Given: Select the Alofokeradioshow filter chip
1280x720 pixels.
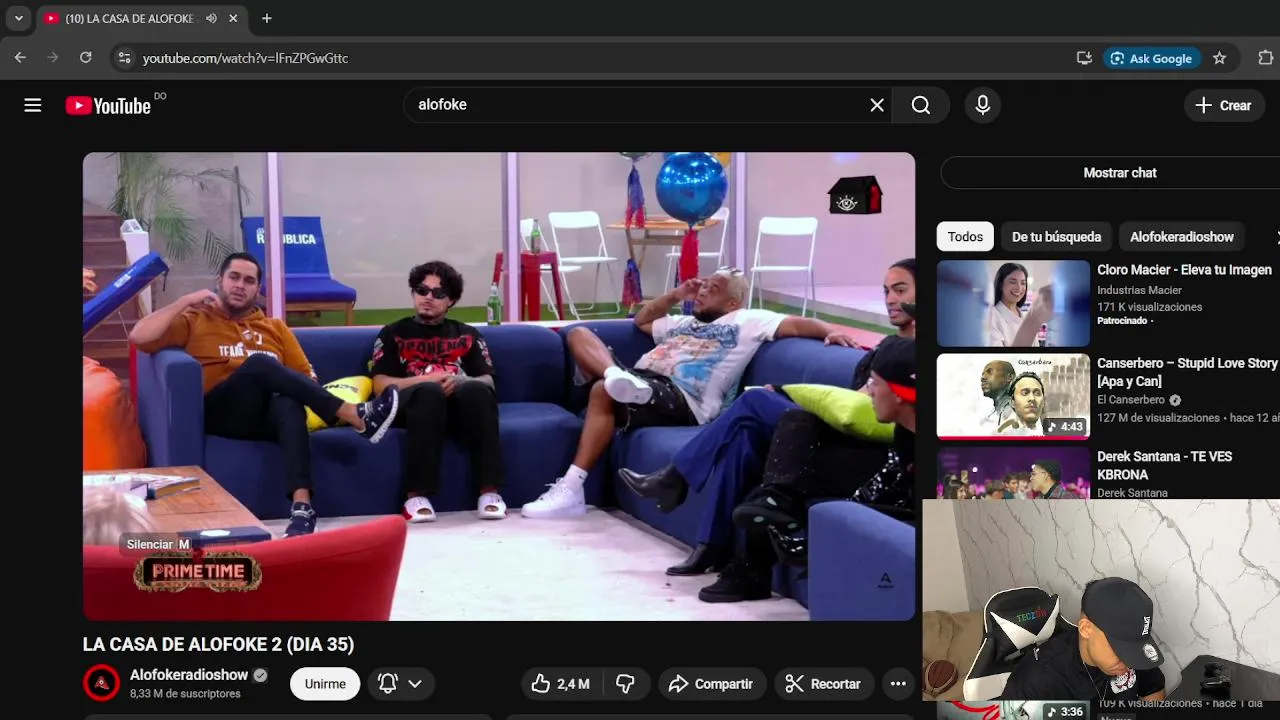Looking at the screenshot, I should pyautogui.click(x=1182, y=237).
